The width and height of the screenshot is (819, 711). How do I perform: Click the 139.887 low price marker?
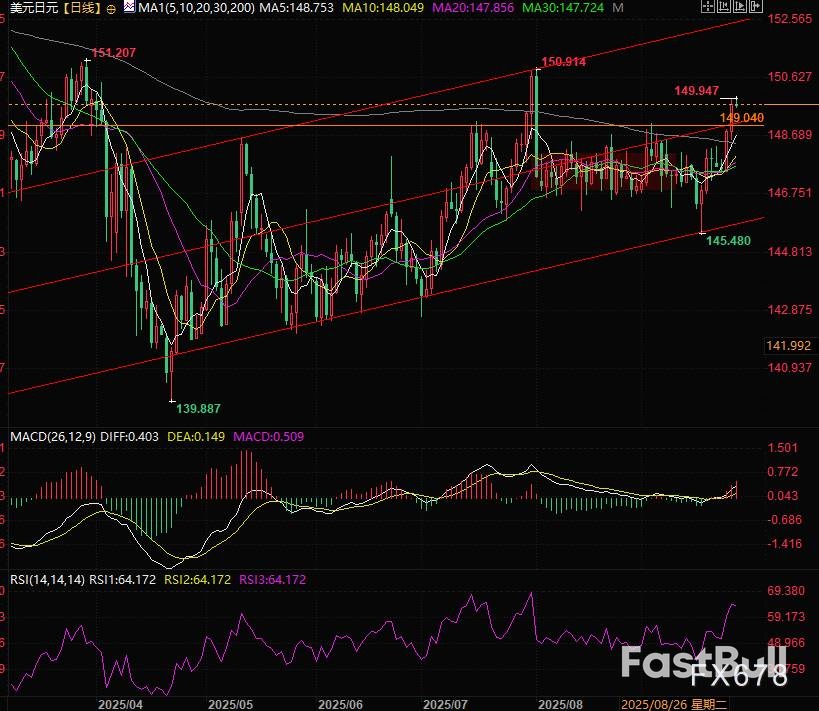pyautogui.click(x=198, y=409)
